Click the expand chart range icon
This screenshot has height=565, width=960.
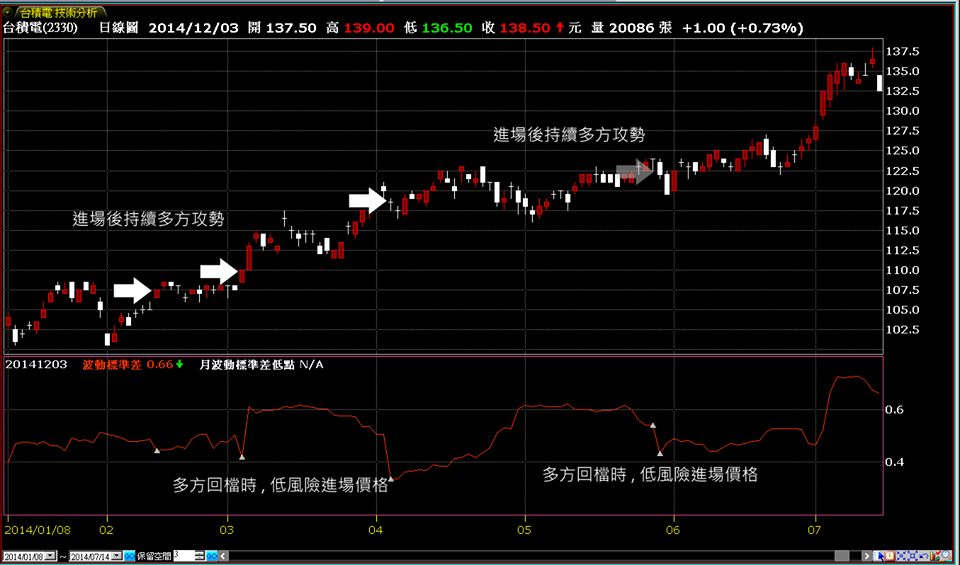click(913, 556)
